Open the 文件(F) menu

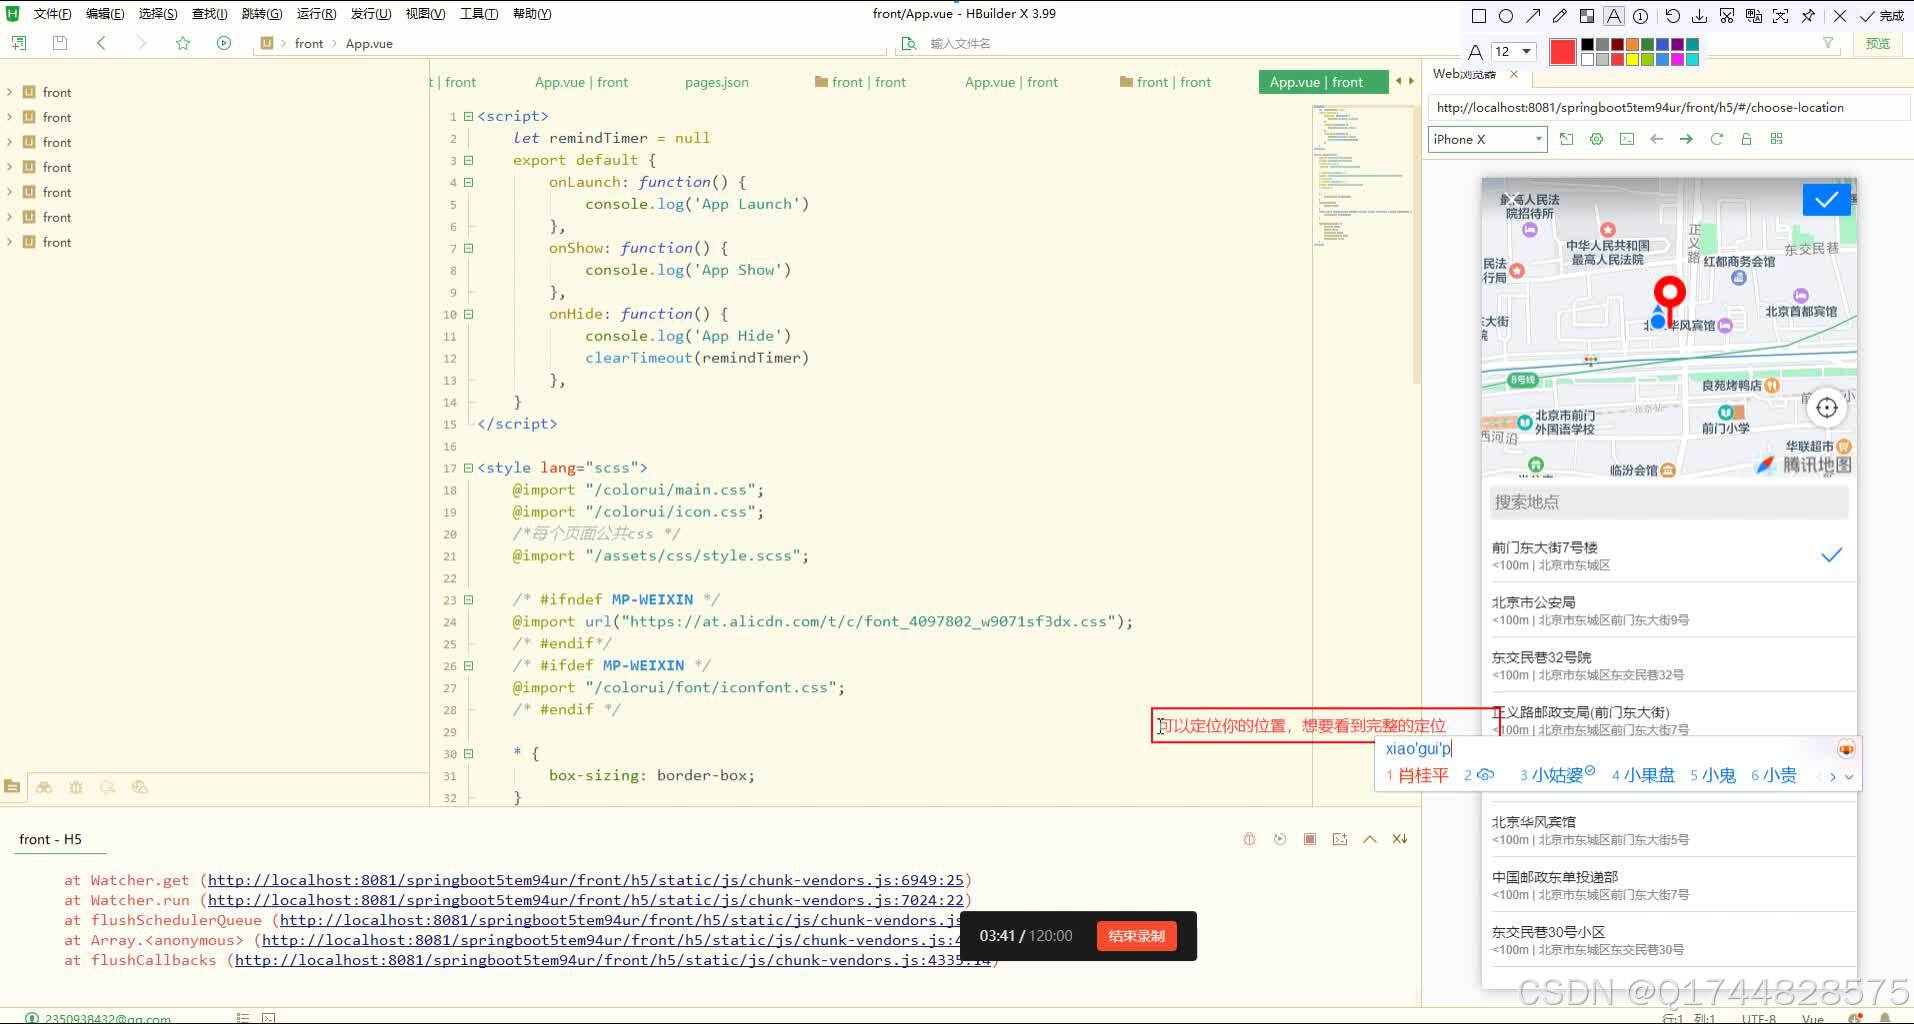click(52, 14)
